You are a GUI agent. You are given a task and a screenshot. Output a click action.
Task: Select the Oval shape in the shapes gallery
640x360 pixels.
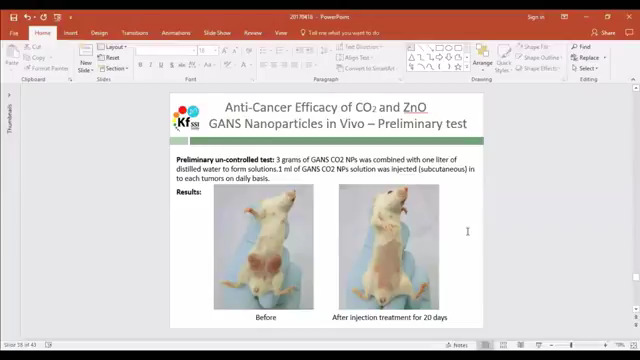[449, 48]
